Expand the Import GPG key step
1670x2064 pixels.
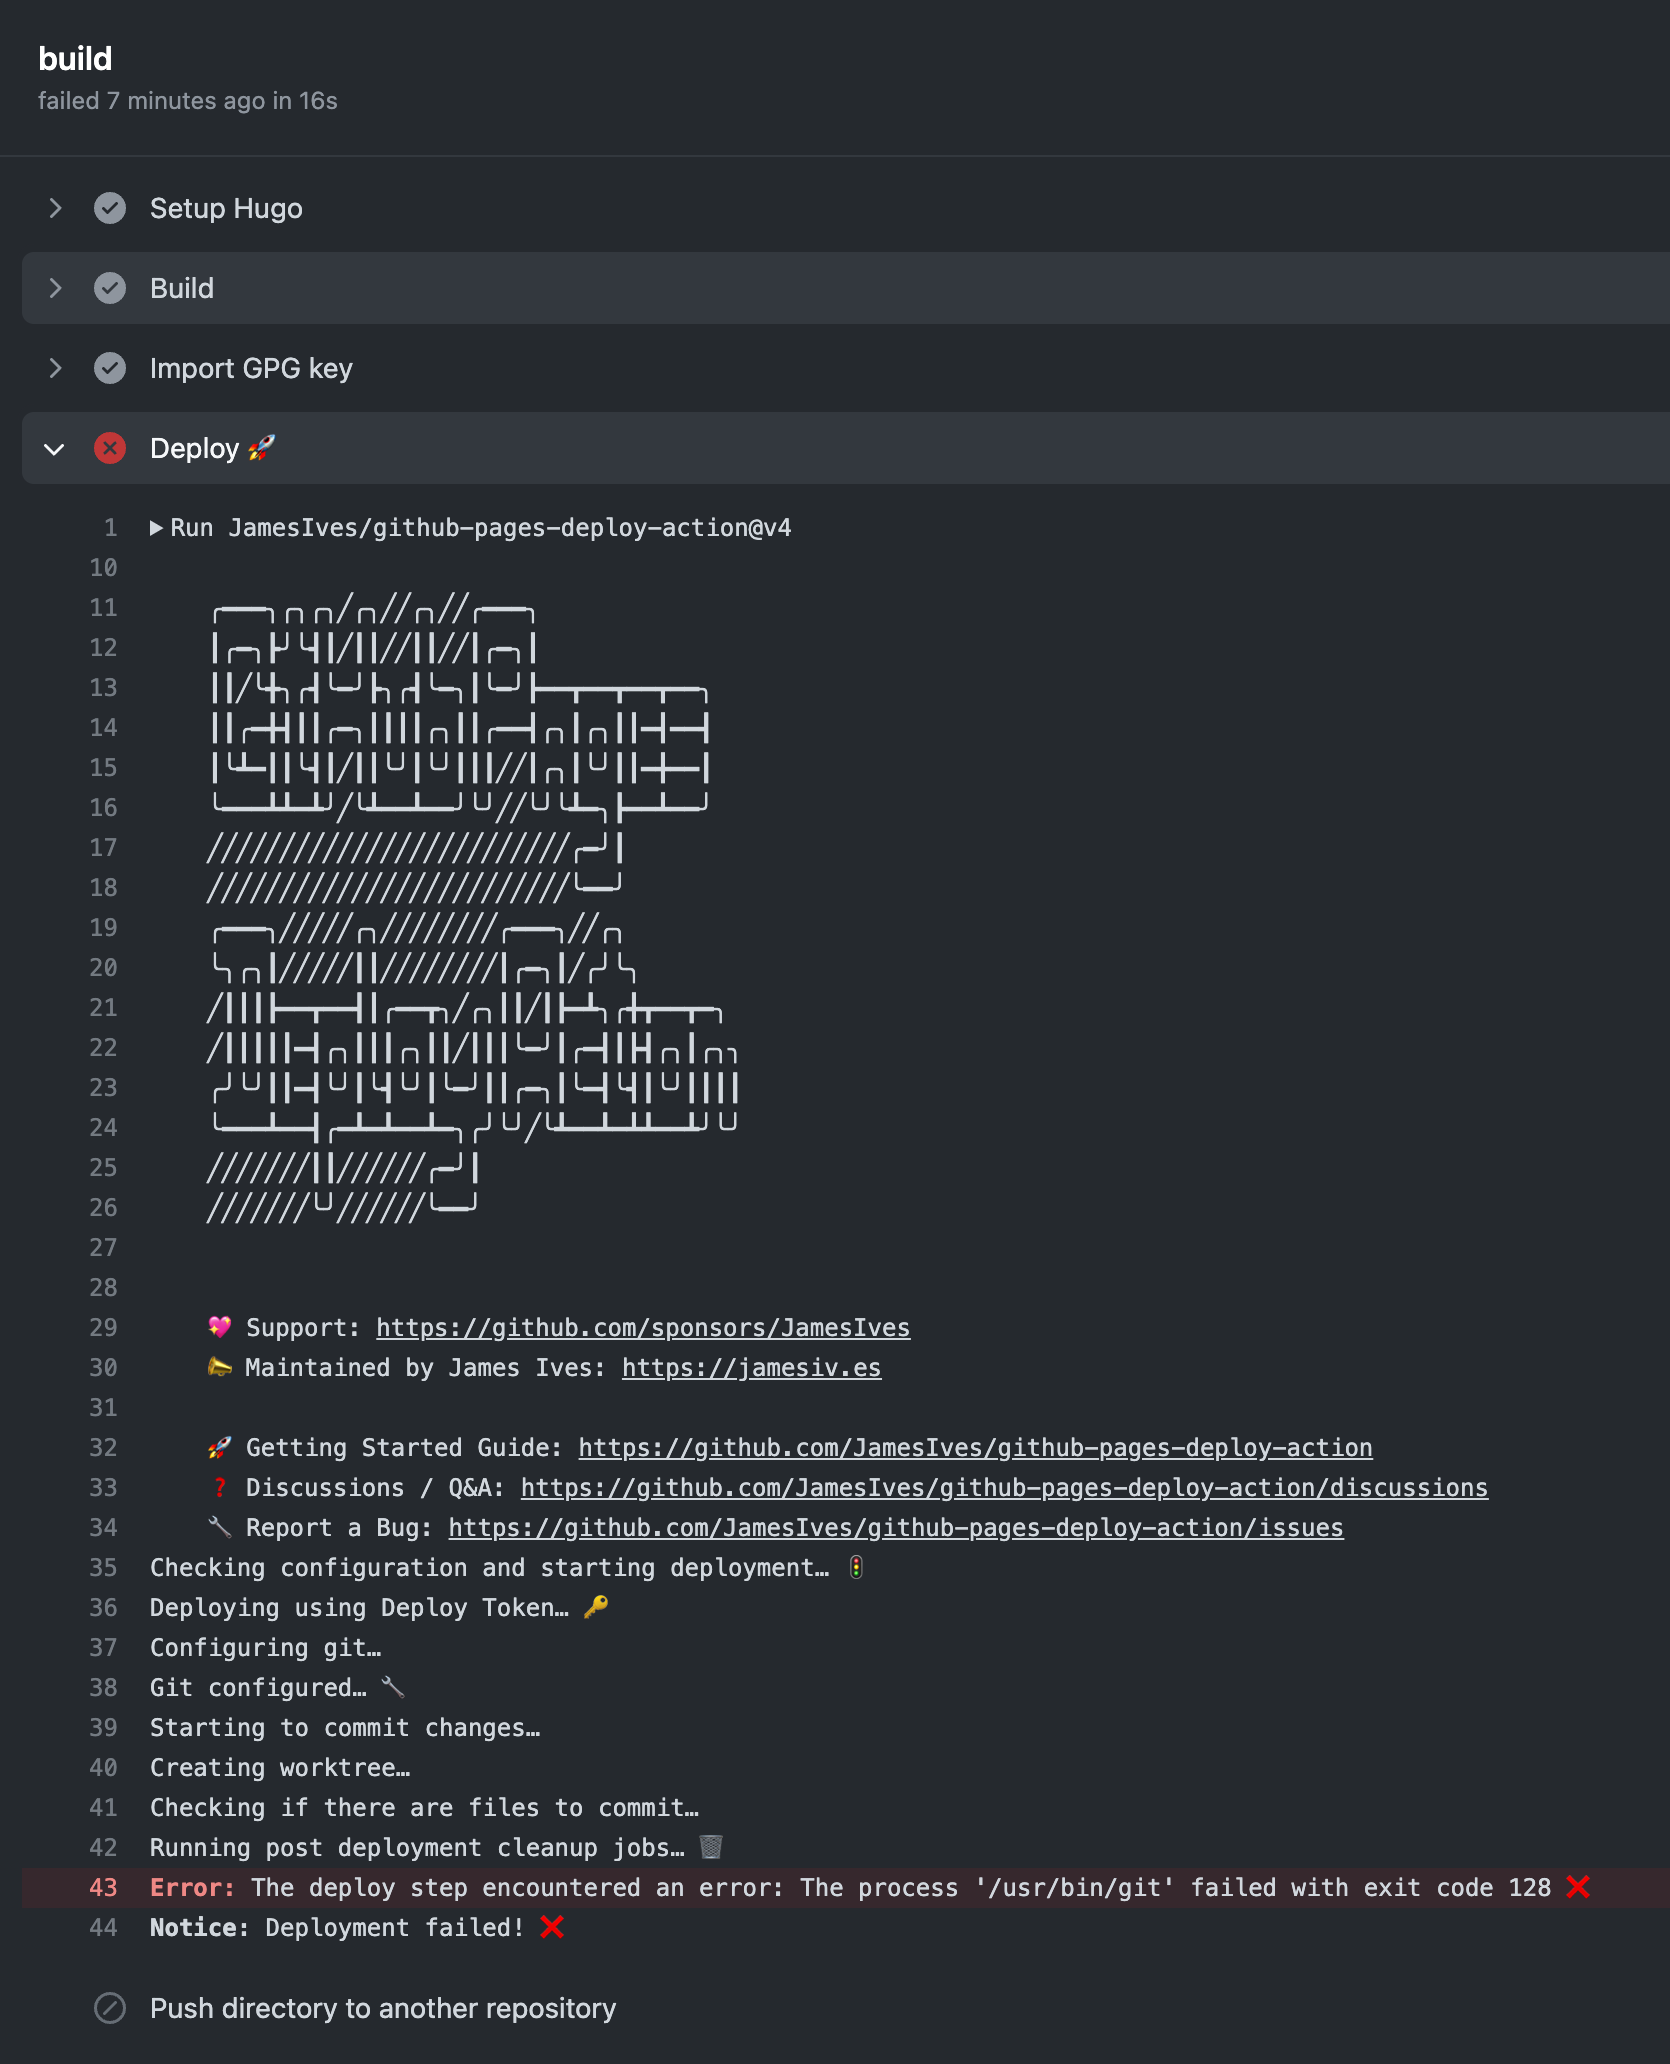[56, 368]
